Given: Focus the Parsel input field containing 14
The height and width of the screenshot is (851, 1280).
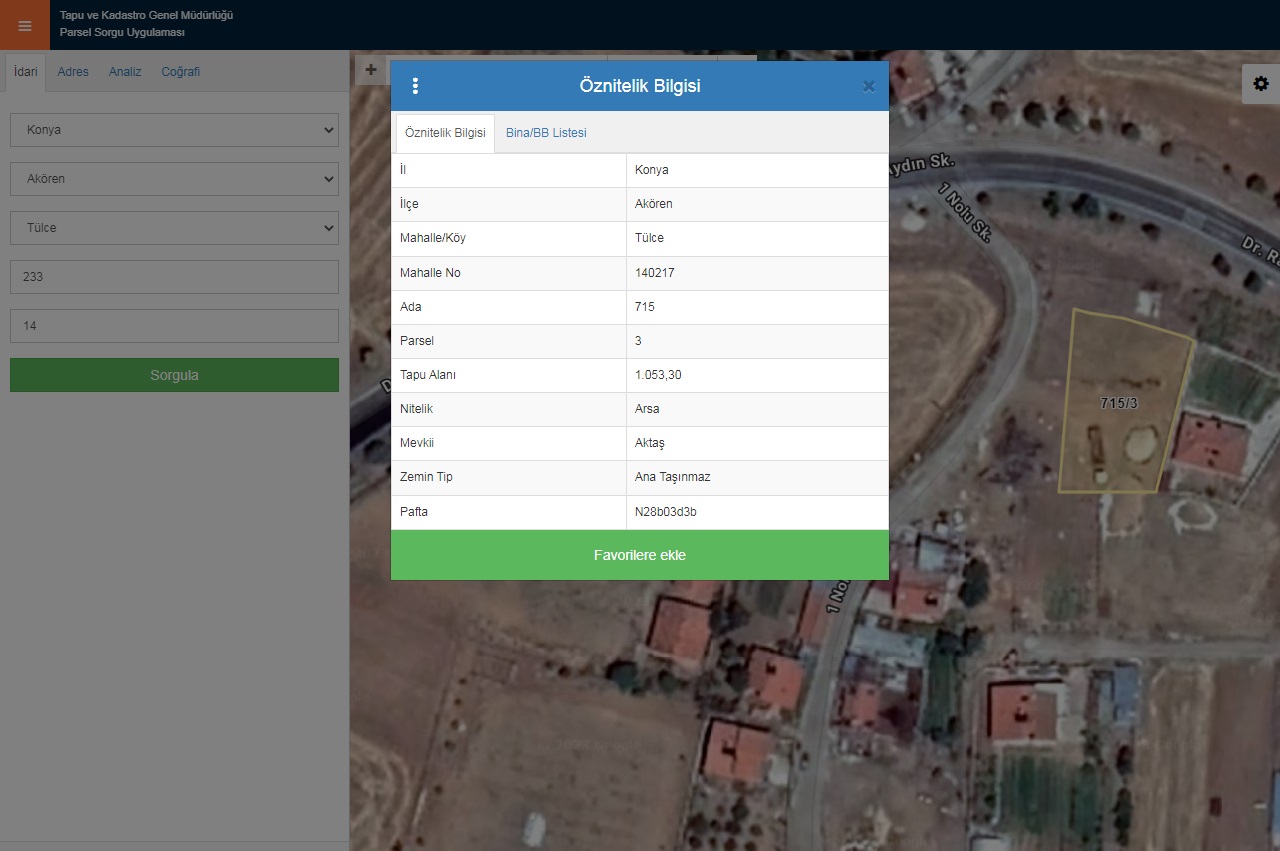Looking at the screenshot, I should (174, 326).
